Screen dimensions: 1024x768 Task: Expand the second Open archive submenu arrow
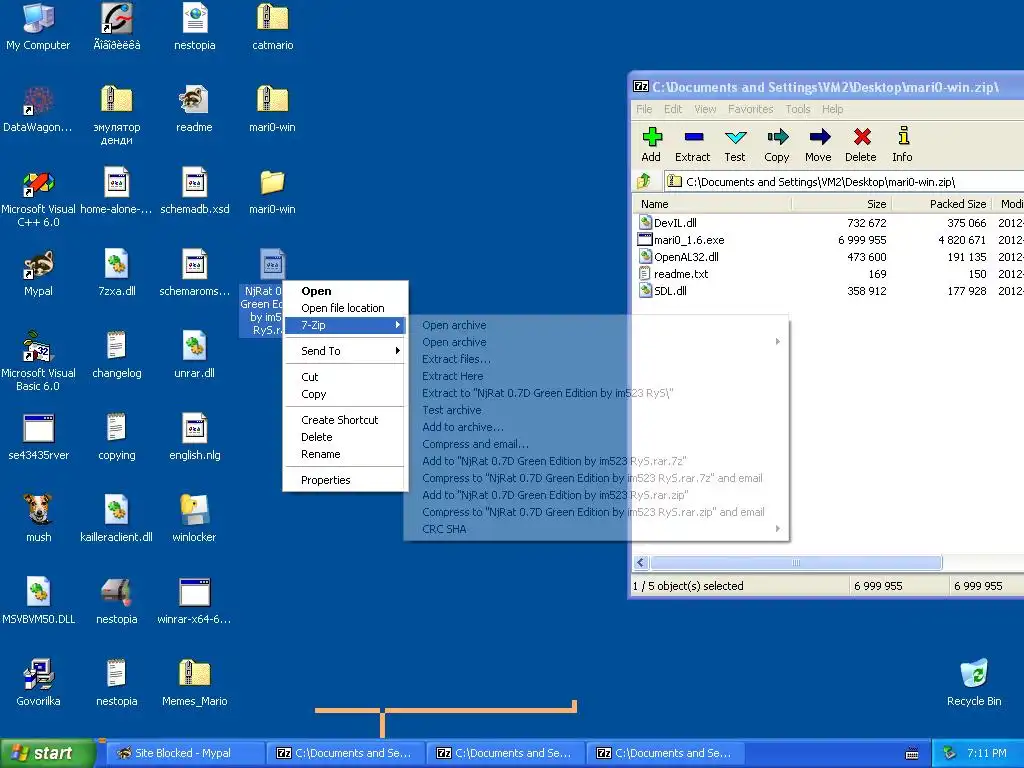777,342
